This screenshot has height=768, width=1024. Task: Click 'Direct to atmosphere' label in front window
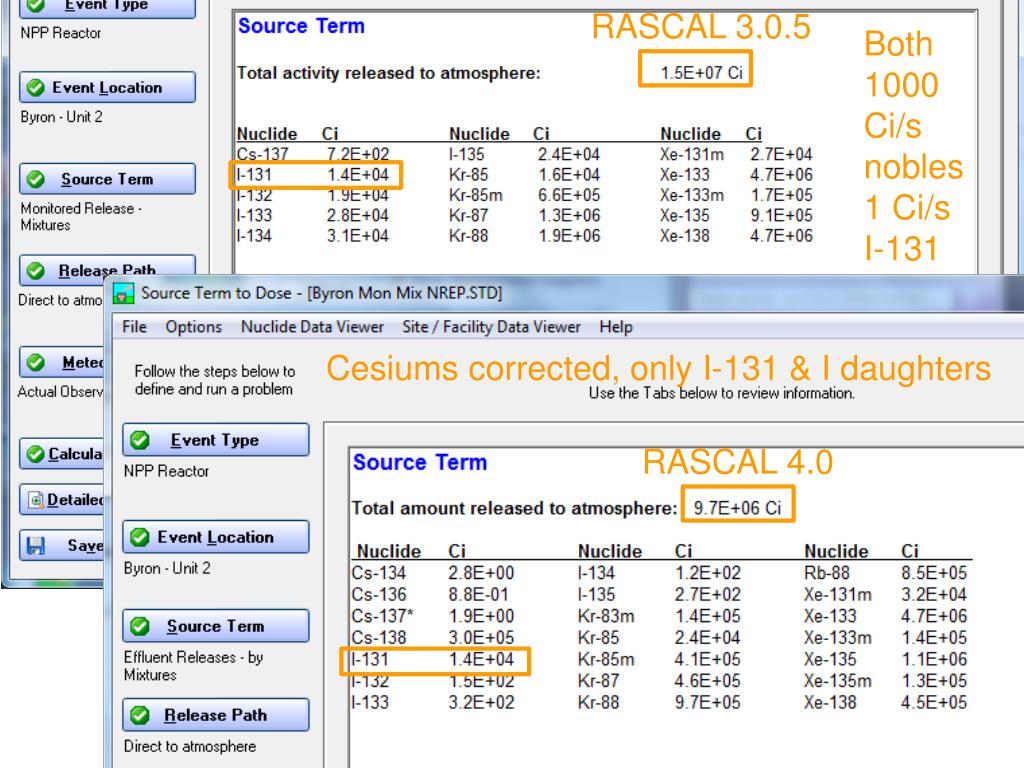(x=190, y=746)
